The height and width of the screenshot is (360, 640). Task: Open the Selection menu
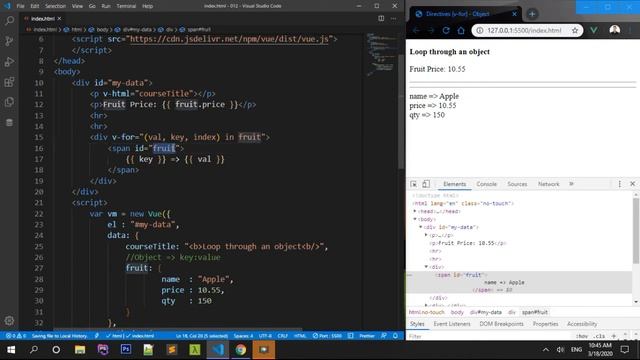55,6
